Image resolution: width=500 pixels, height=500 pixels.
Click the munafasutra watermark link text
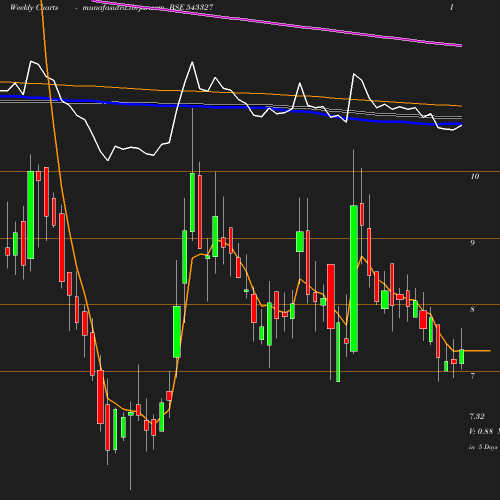(123, 7)
